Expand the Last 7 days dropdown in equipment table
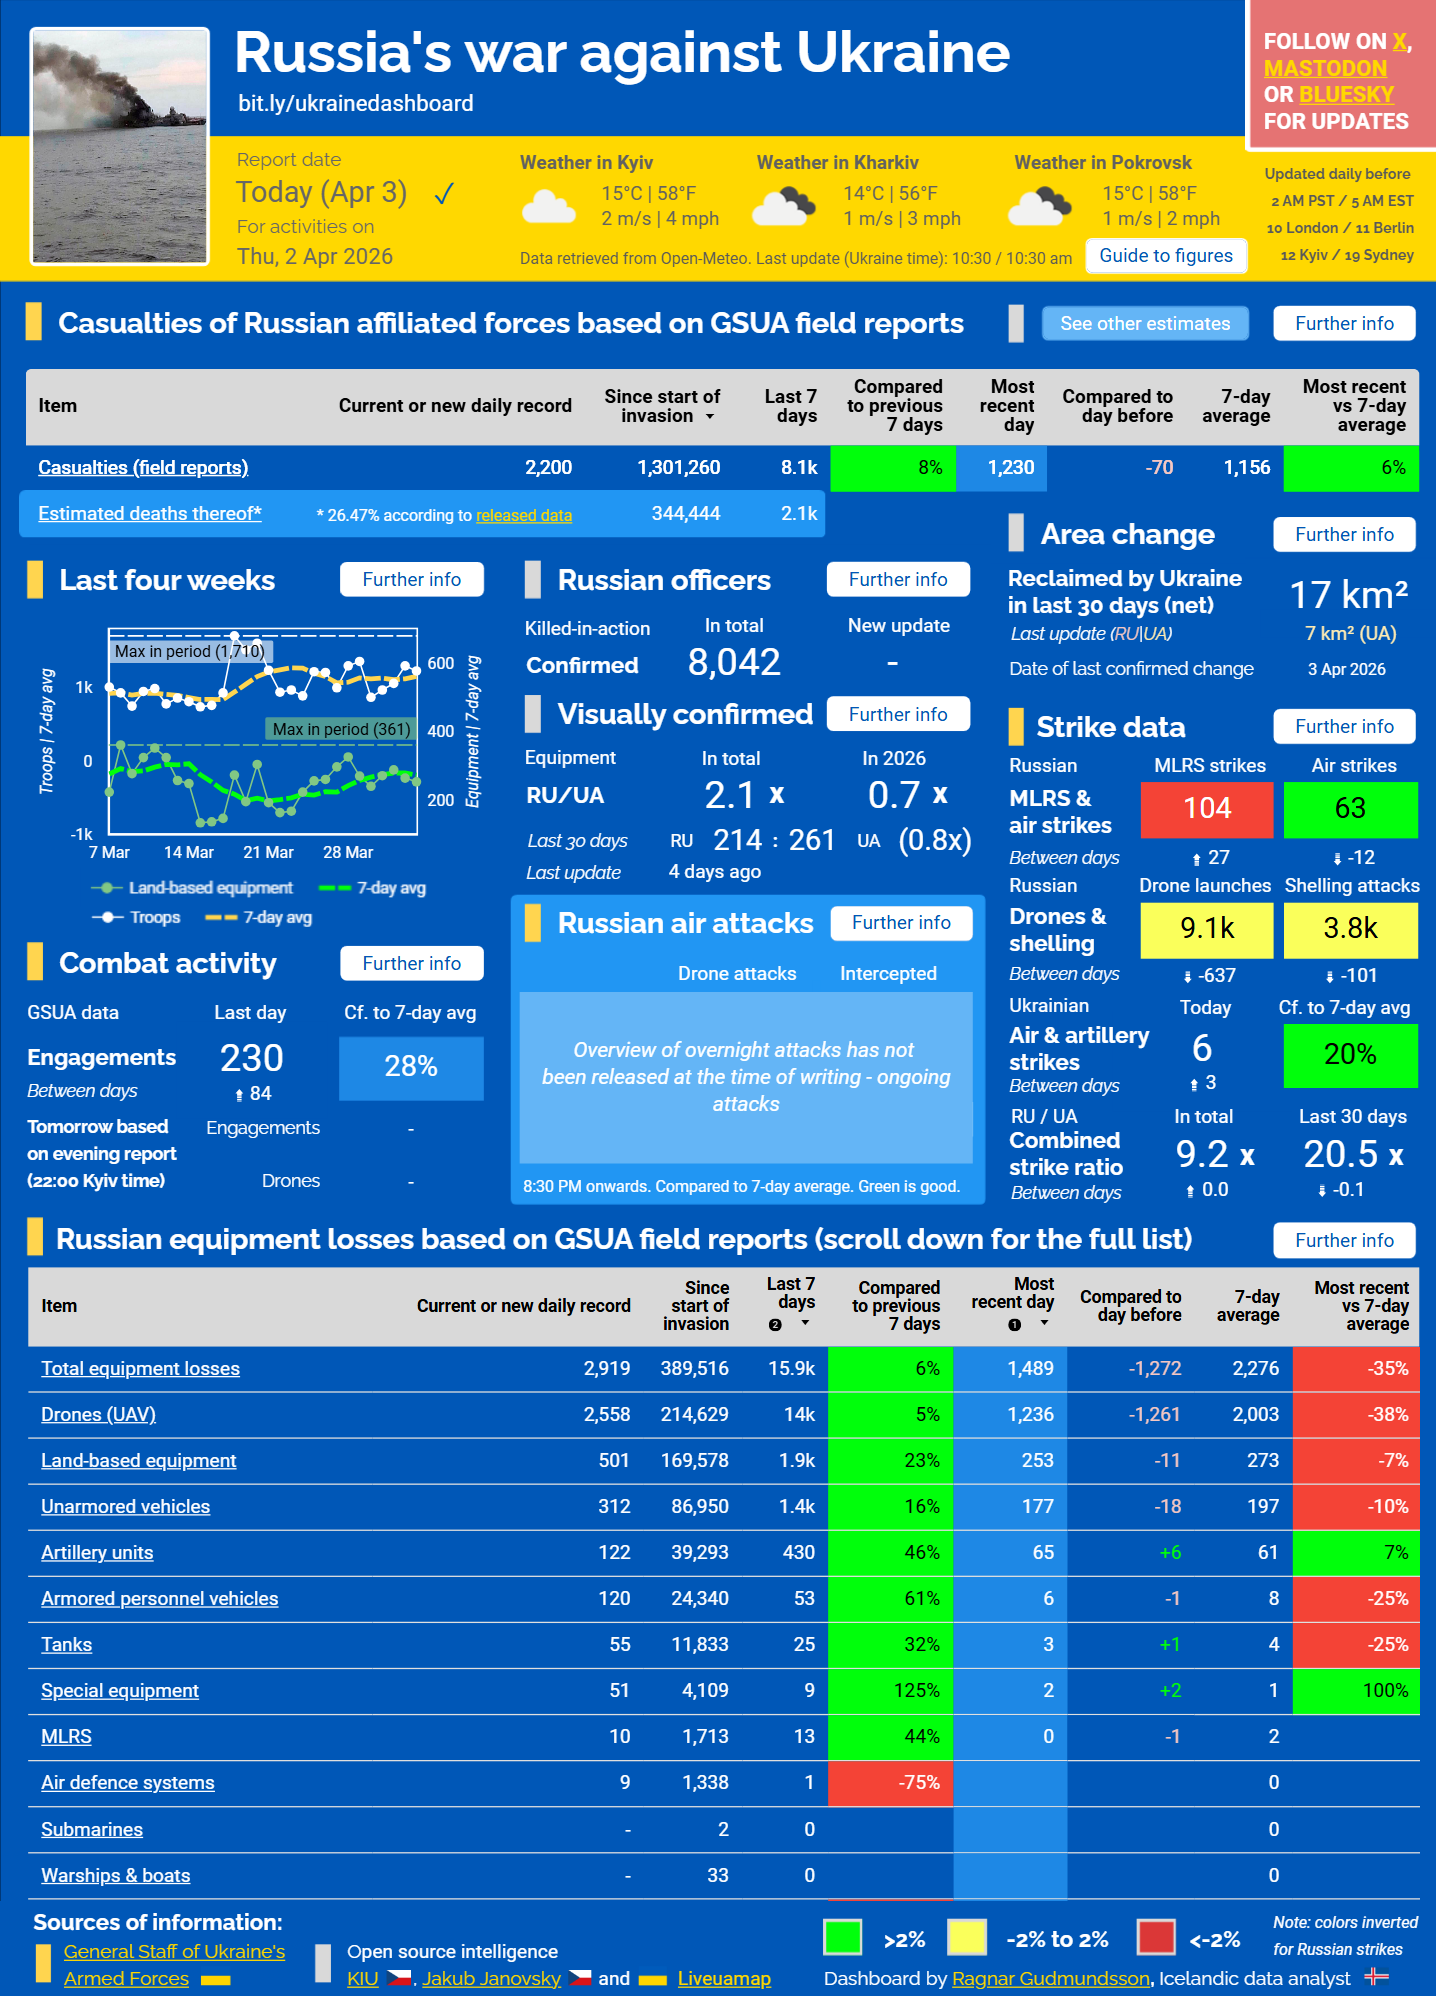The height and width of the screenshot is (1996, 1436). point(805,1323)
